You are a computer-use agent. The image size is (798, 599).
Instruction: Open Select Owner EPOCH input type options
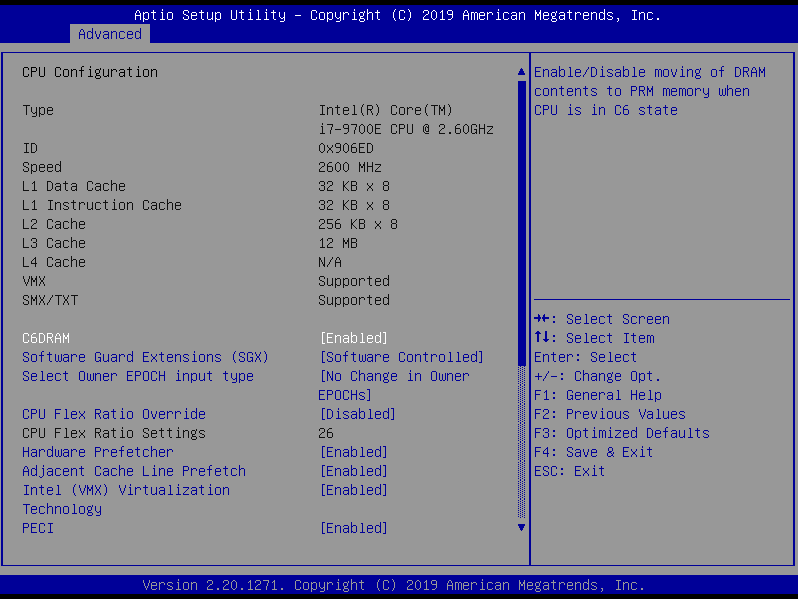pos(394,377)
